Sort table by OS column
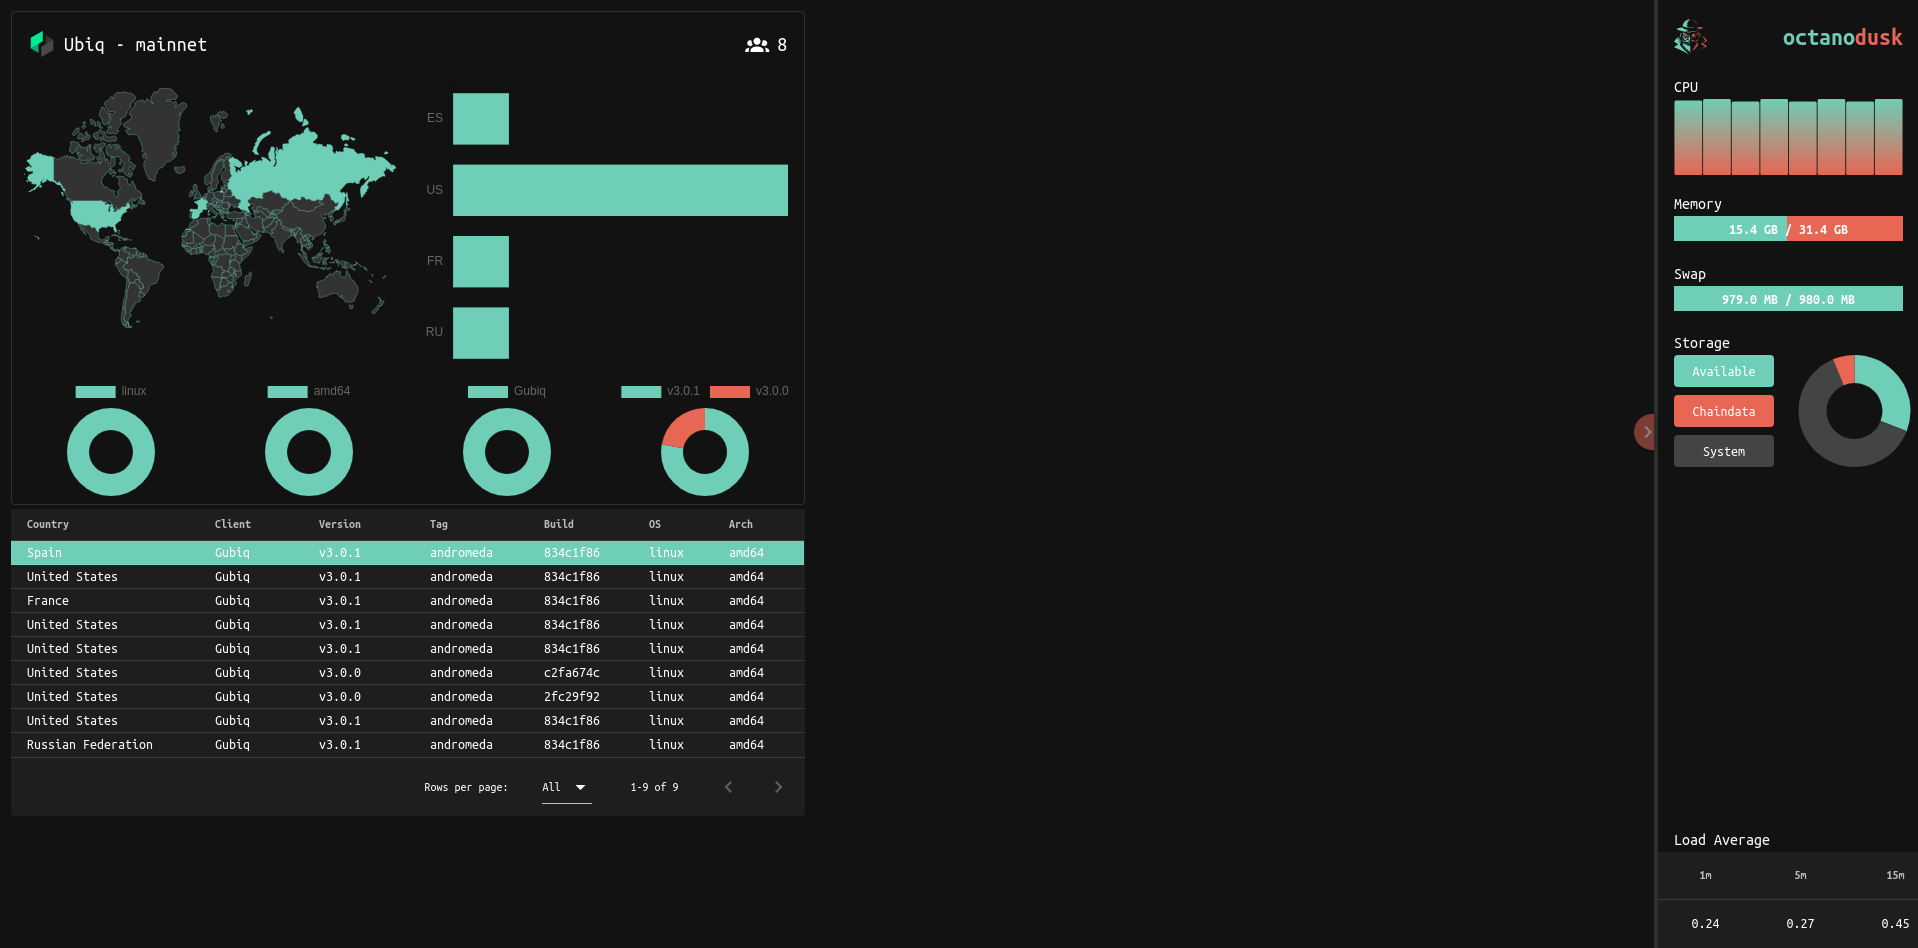This screenshot has height=948, width=1918. (x=655, y=524)
